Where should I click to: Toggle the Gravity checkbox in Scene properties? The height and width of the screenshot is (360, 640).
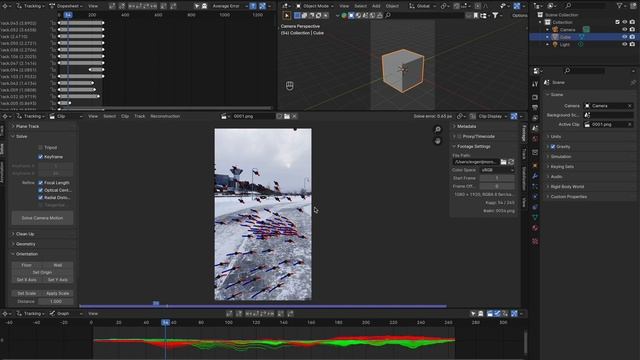(x=553, y=147)
